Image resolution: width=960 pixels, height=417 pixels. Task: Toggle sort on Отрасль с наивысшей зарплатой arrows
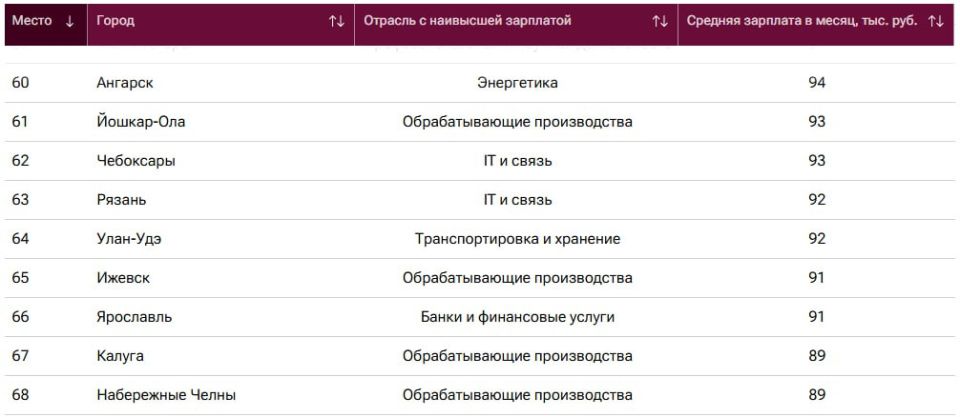pyautogui.click(x=660, y=21)
